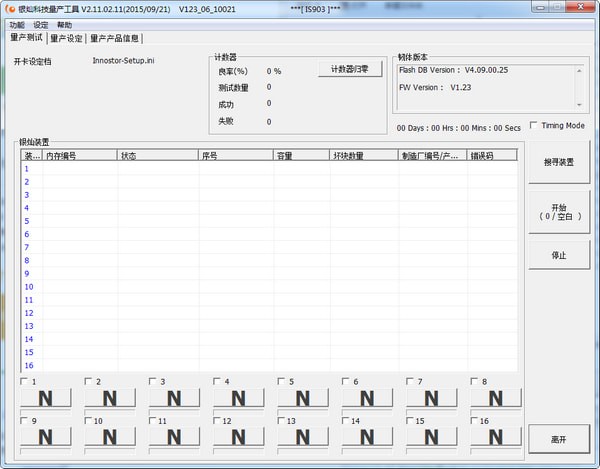Image resolution: width=600 pixels, height=469 pixels.
Task: Click the 停止 stop button
Action: point(558,255)
